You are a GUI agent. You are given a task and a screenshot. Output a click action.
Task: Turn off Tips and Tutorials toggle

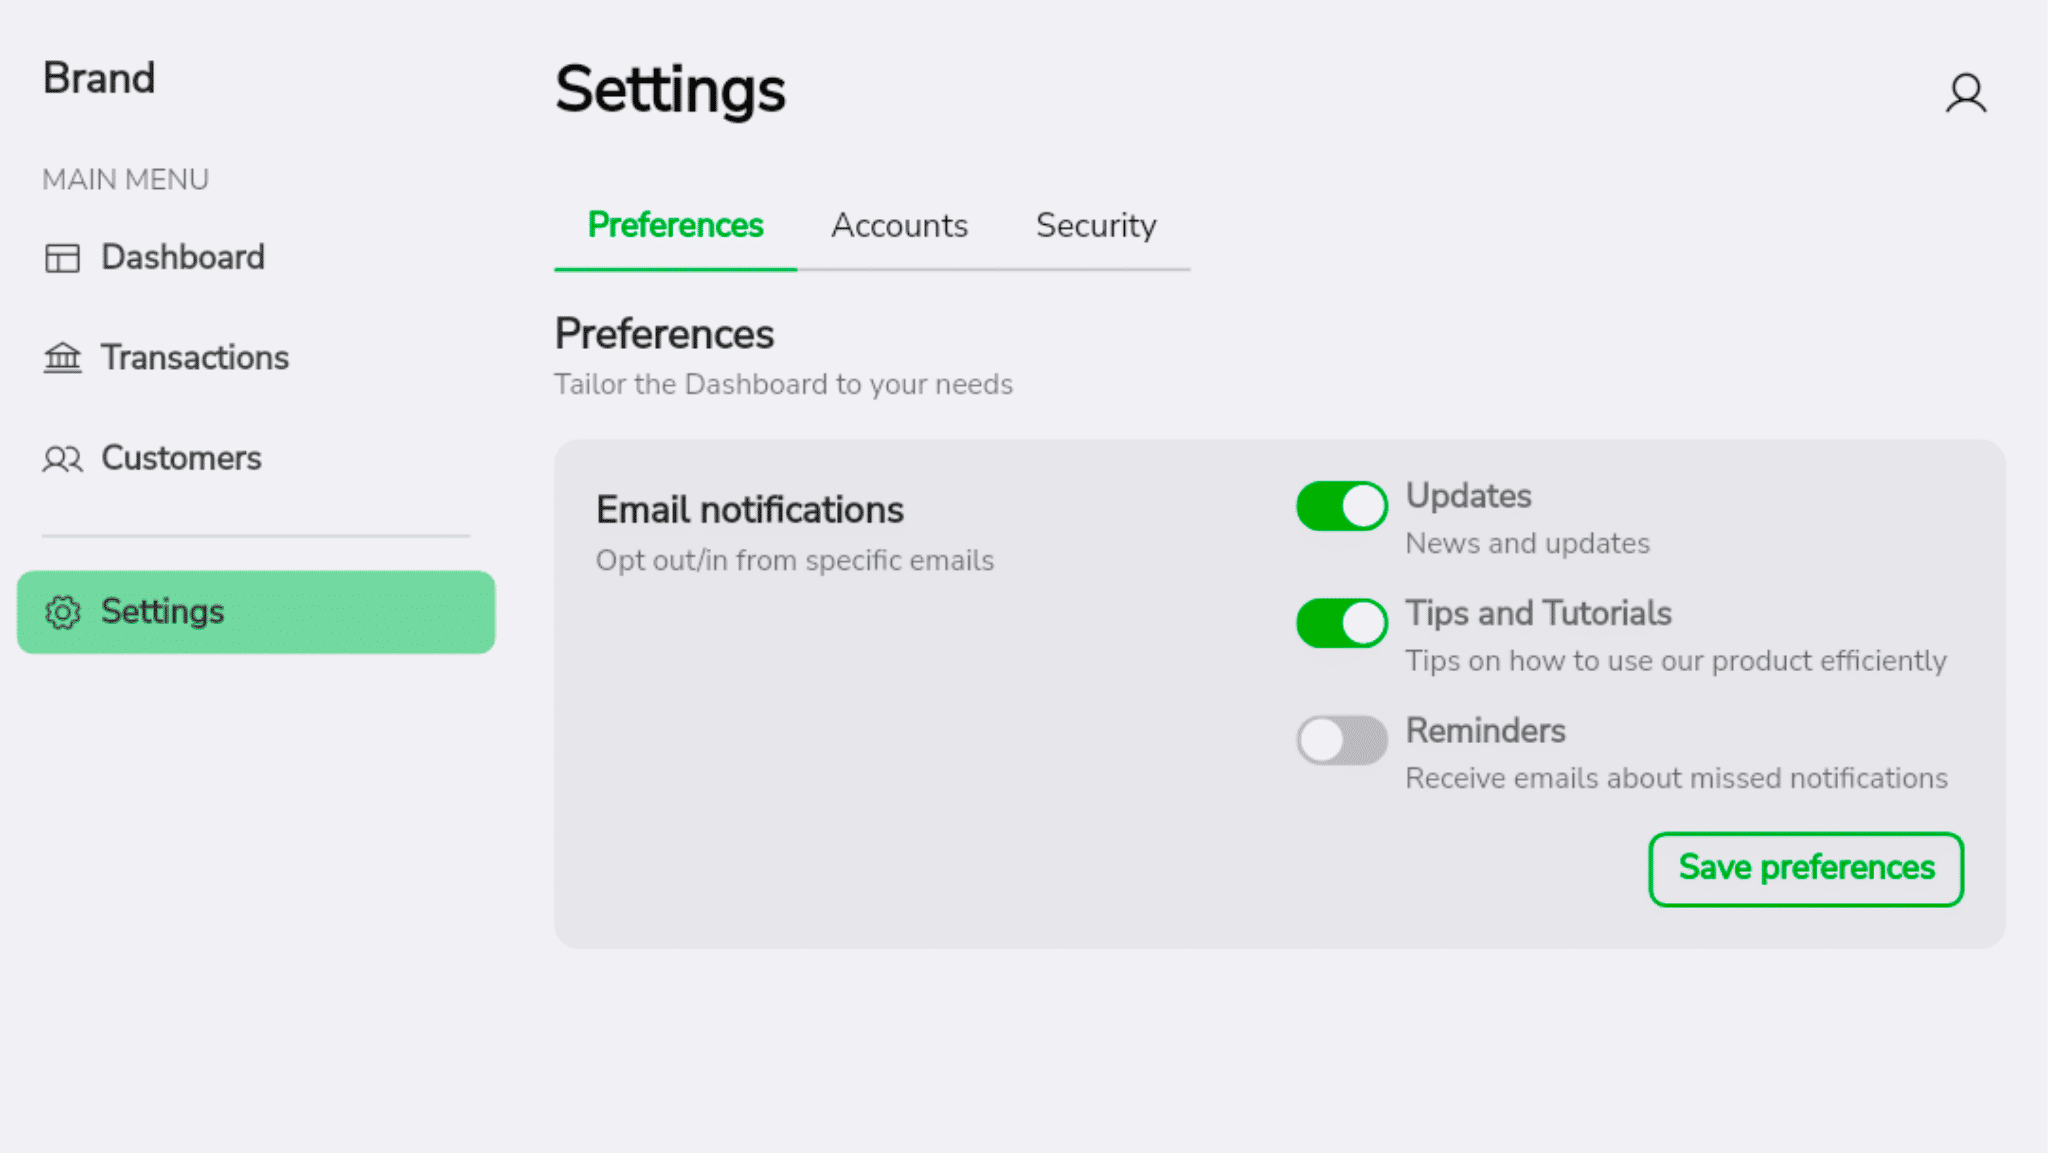[1341, 623]
